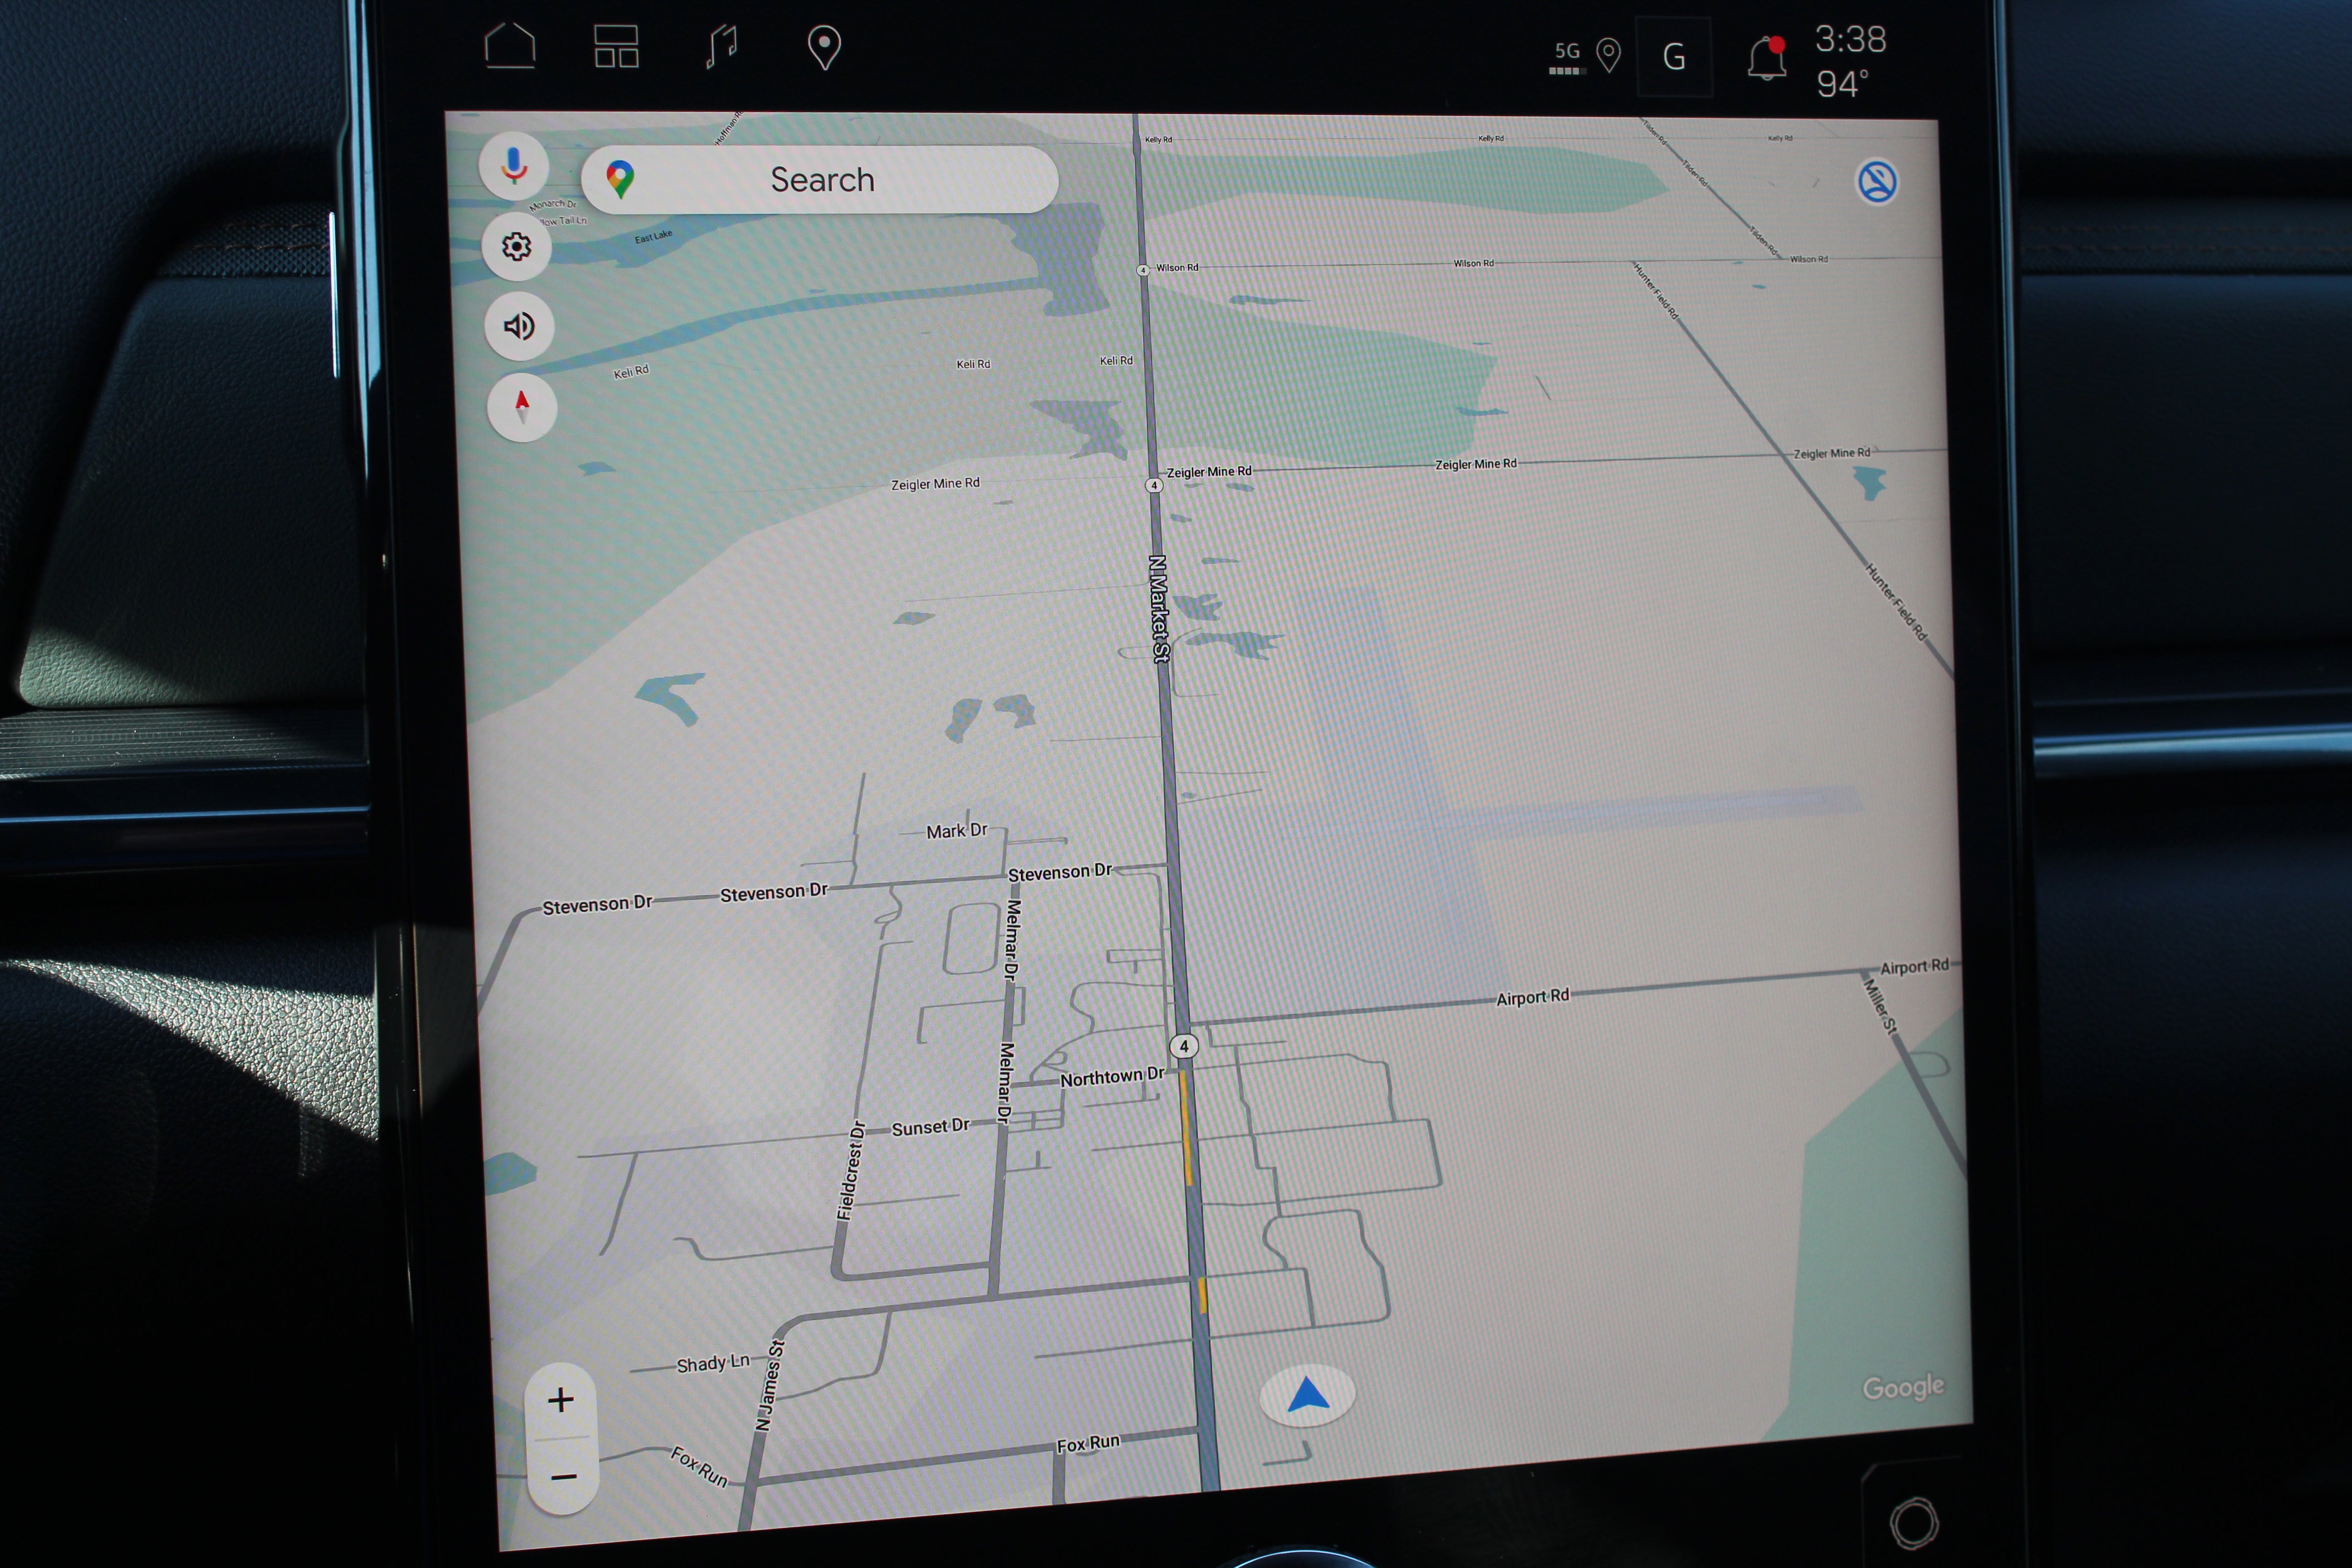Tap the Route 4 shield at Airport Rd
The width and height of the screenshot is (2352, 1568).
pos(1184,1046)
